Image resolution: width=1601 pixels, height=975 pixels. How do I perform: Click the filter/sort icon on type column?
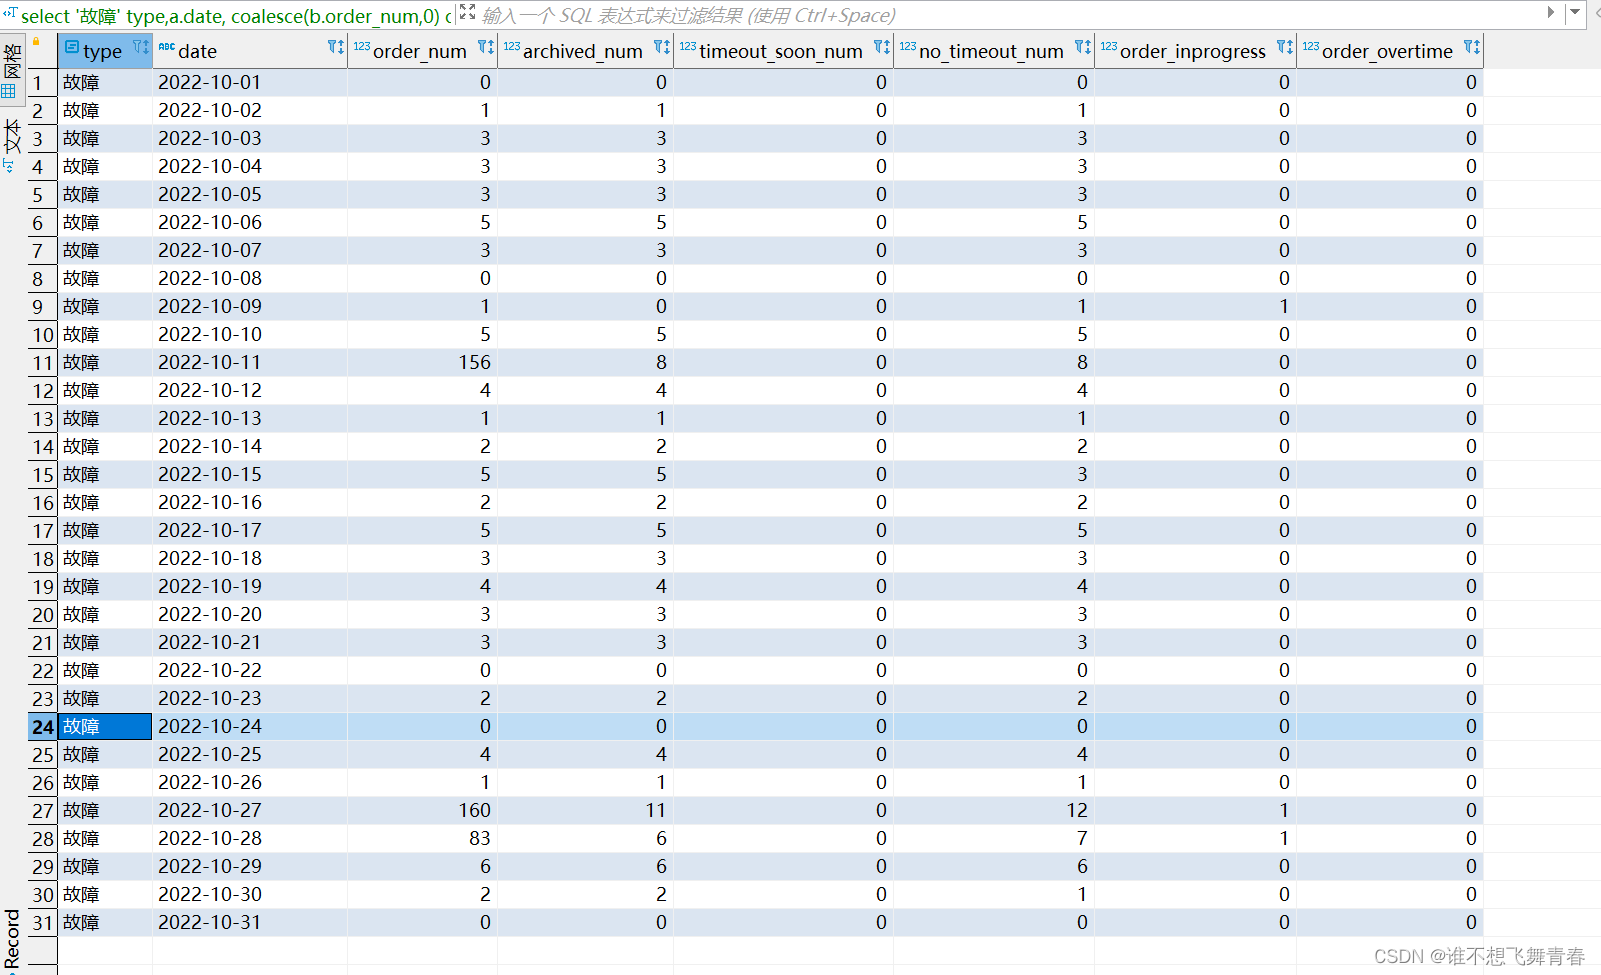point(140,47)
